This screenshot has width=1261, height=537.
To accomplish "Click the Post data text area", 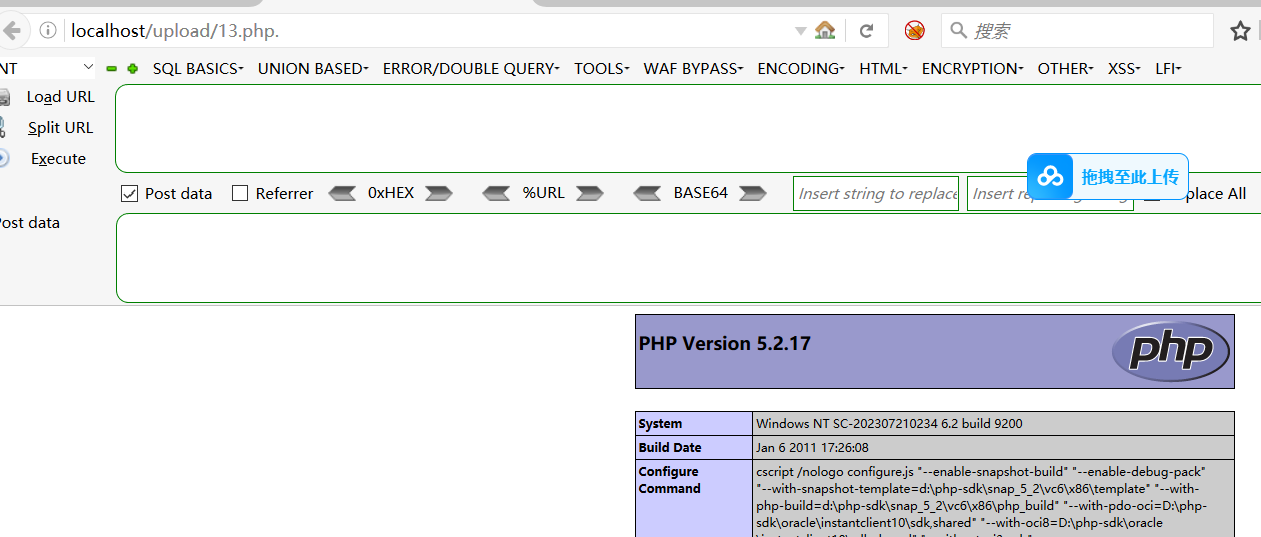I will click(x=688, y=258).
